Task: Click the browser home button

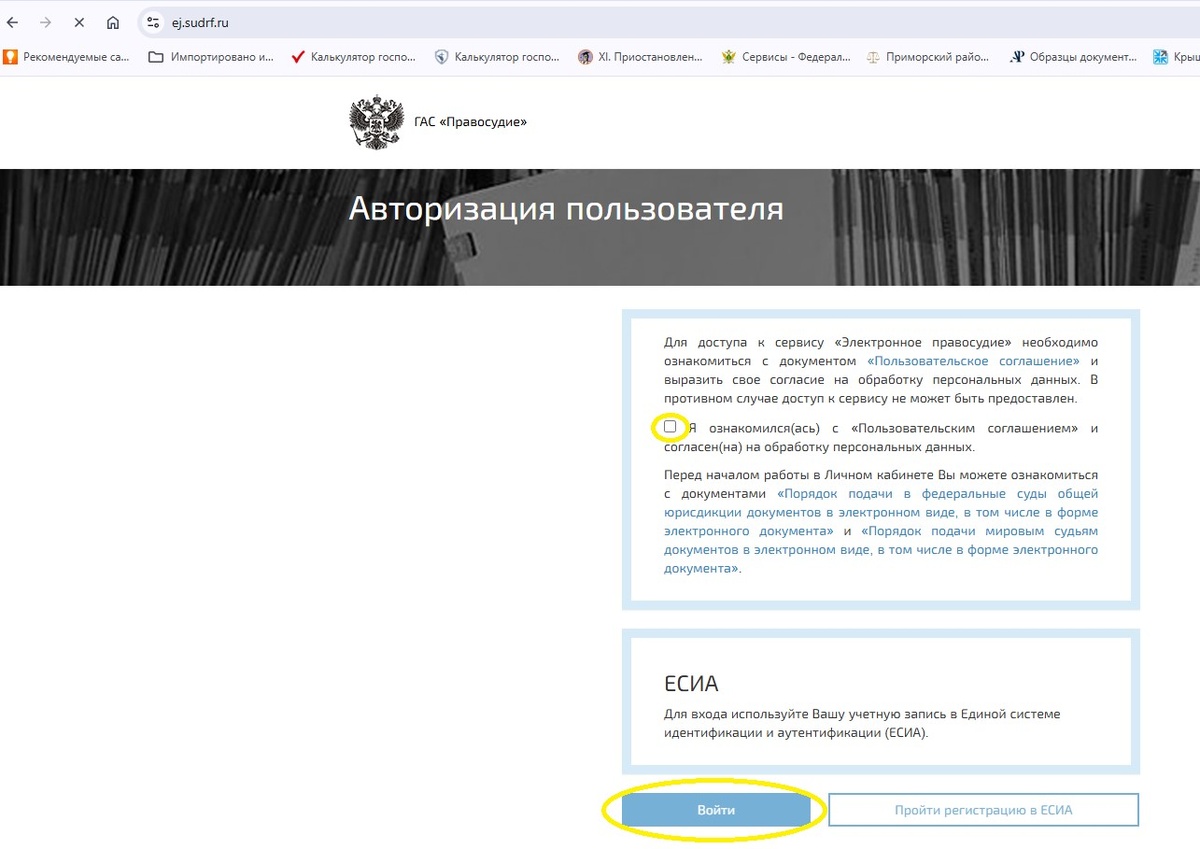Action: click(112, 21)
